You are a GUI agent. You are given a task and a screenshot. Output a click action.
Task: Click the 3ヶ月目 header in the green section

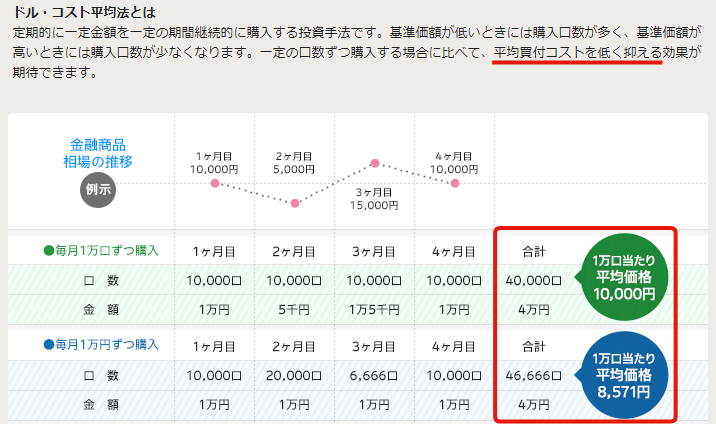click(x=374, y=251)
